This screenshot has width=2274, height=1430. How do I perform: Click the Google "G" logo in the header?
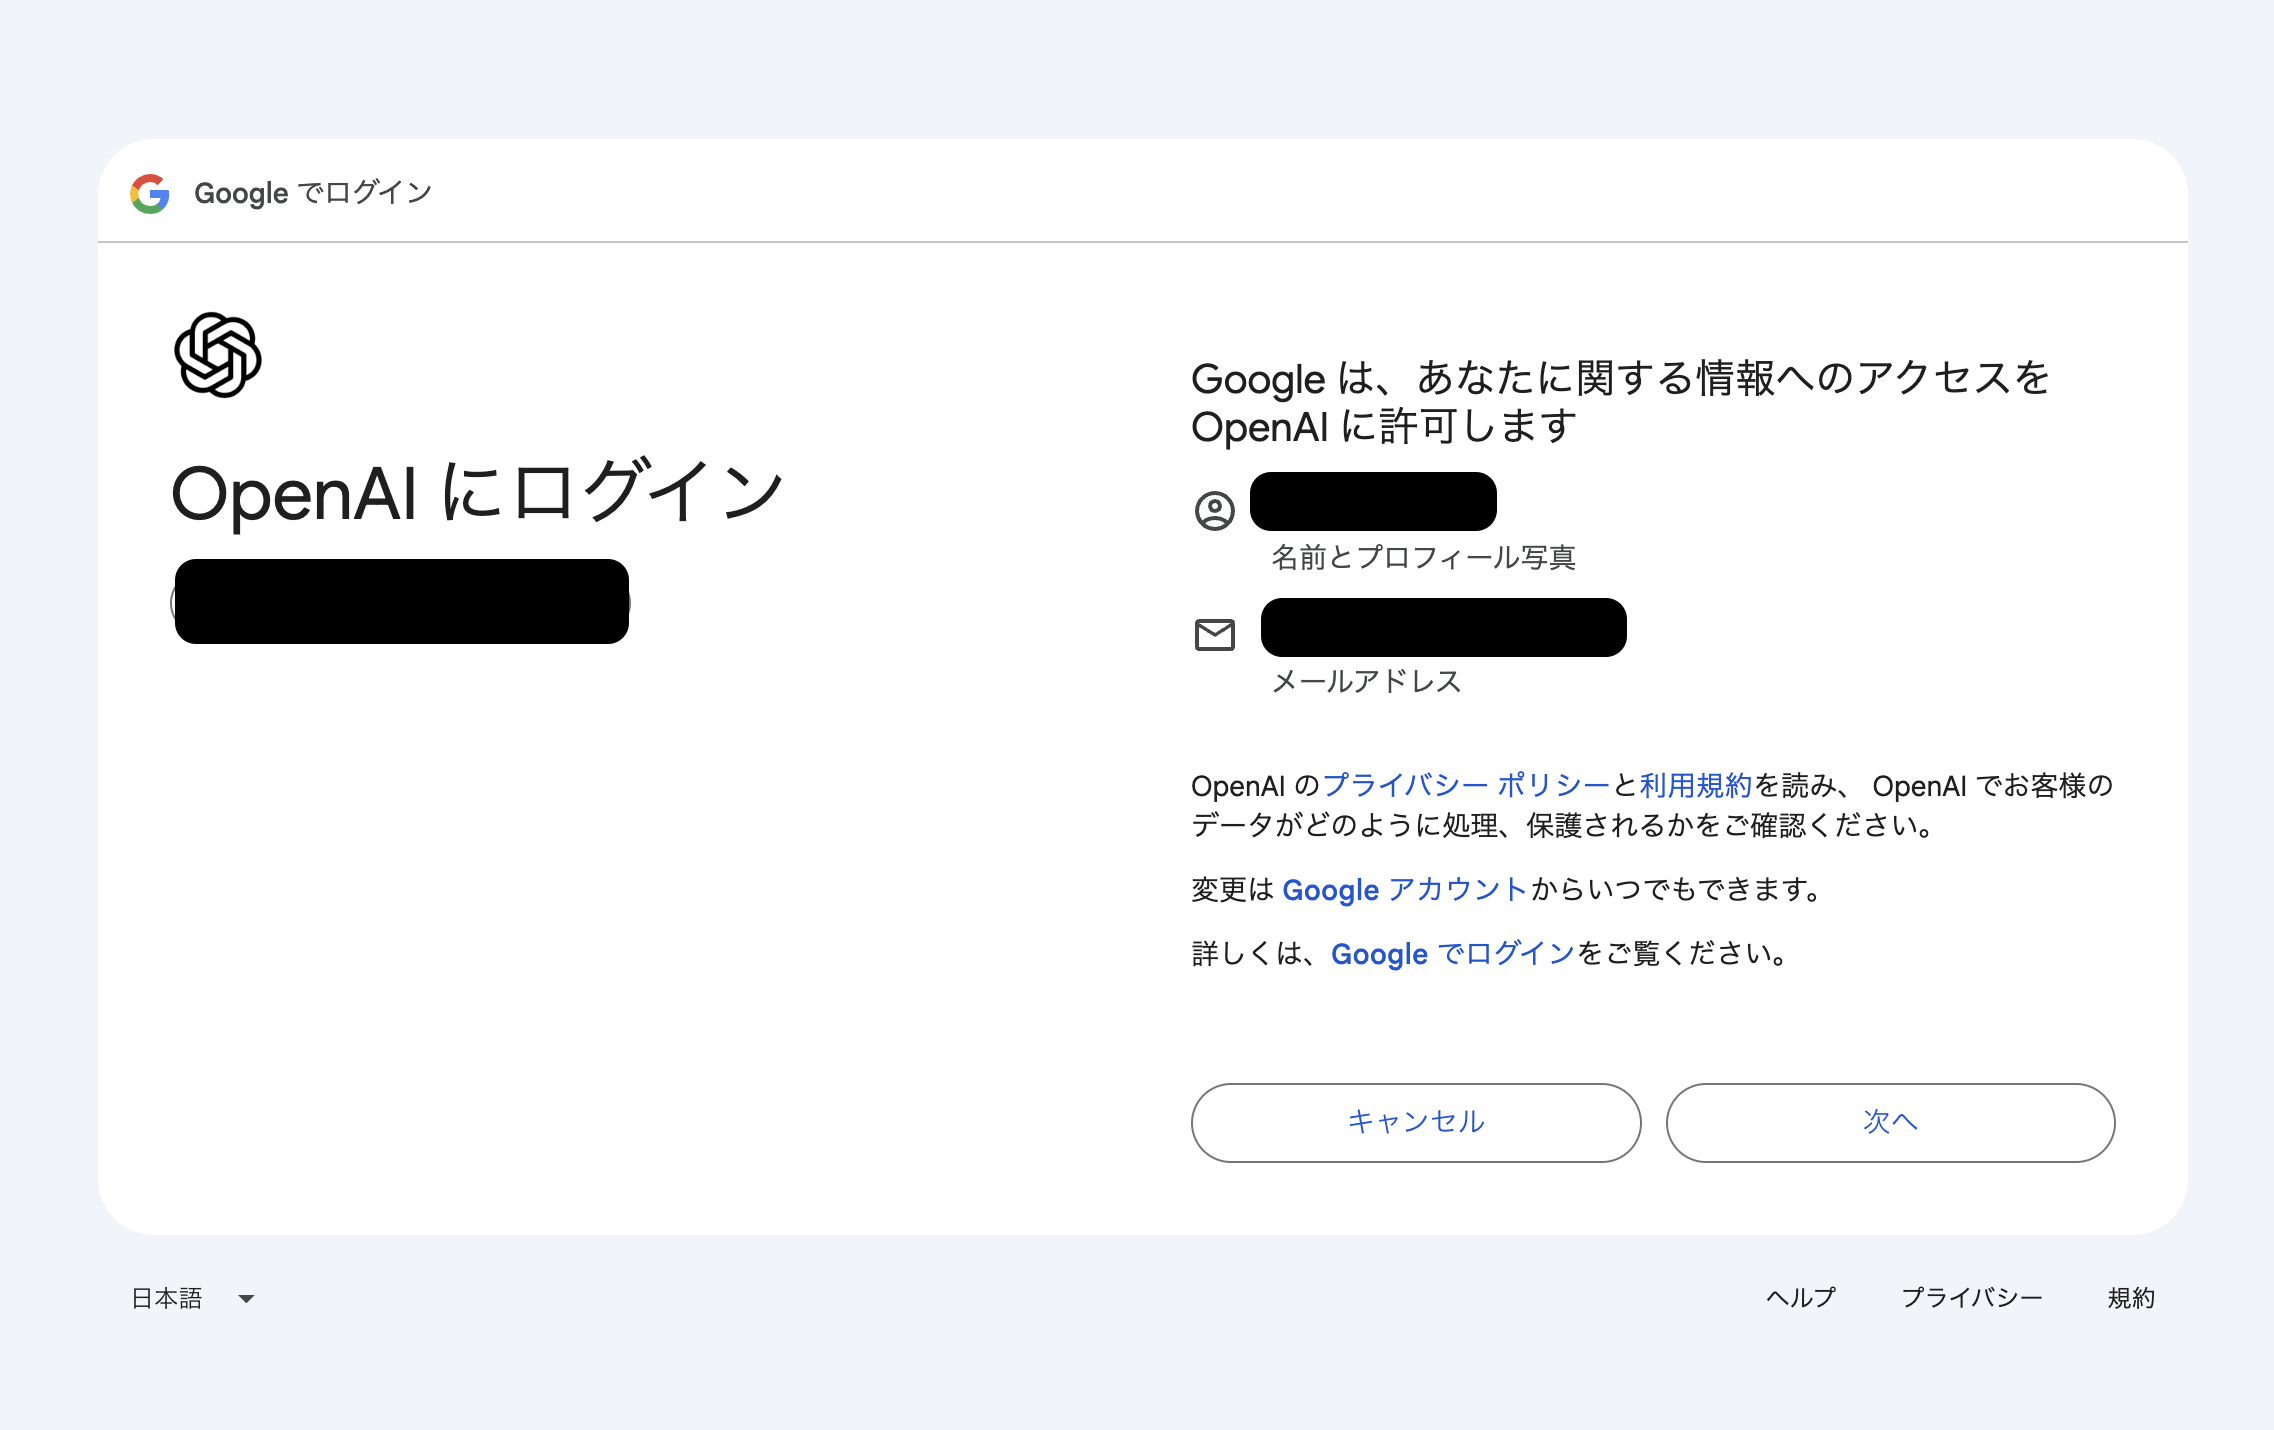[148, 192]
